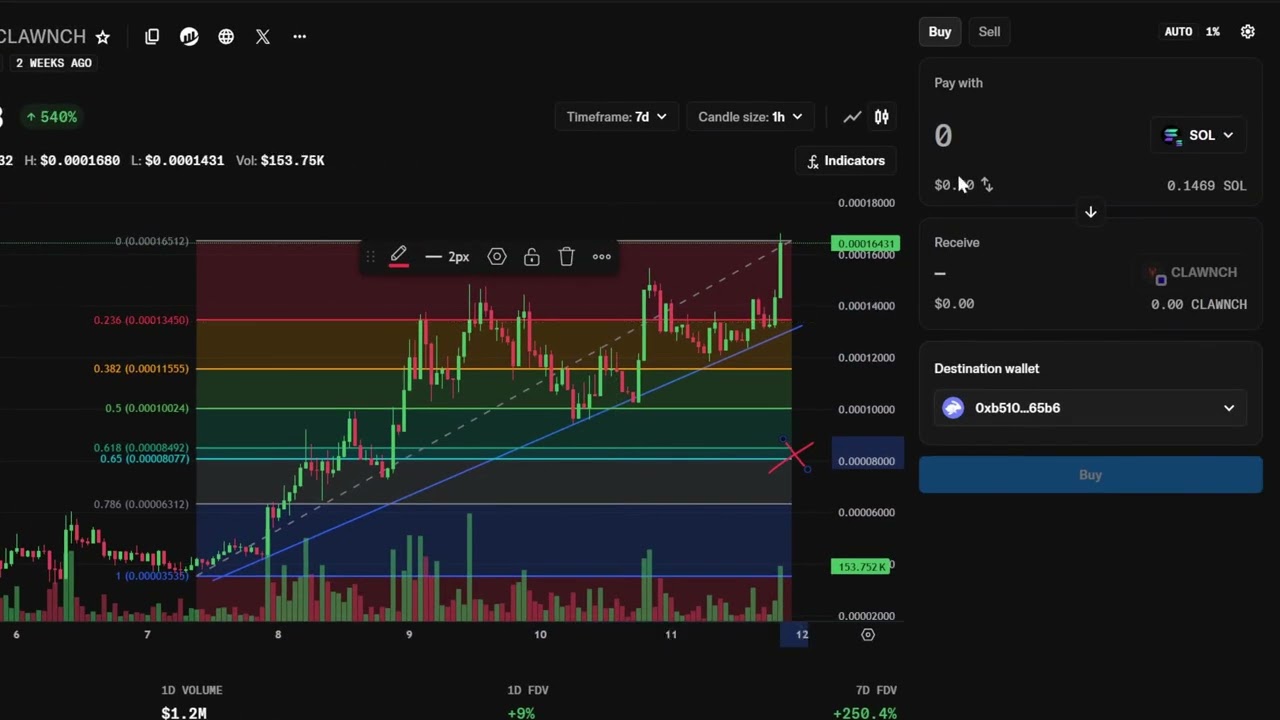
Task: Click the 1D VOLUME $1.2M stat
Action: (192, 702)
